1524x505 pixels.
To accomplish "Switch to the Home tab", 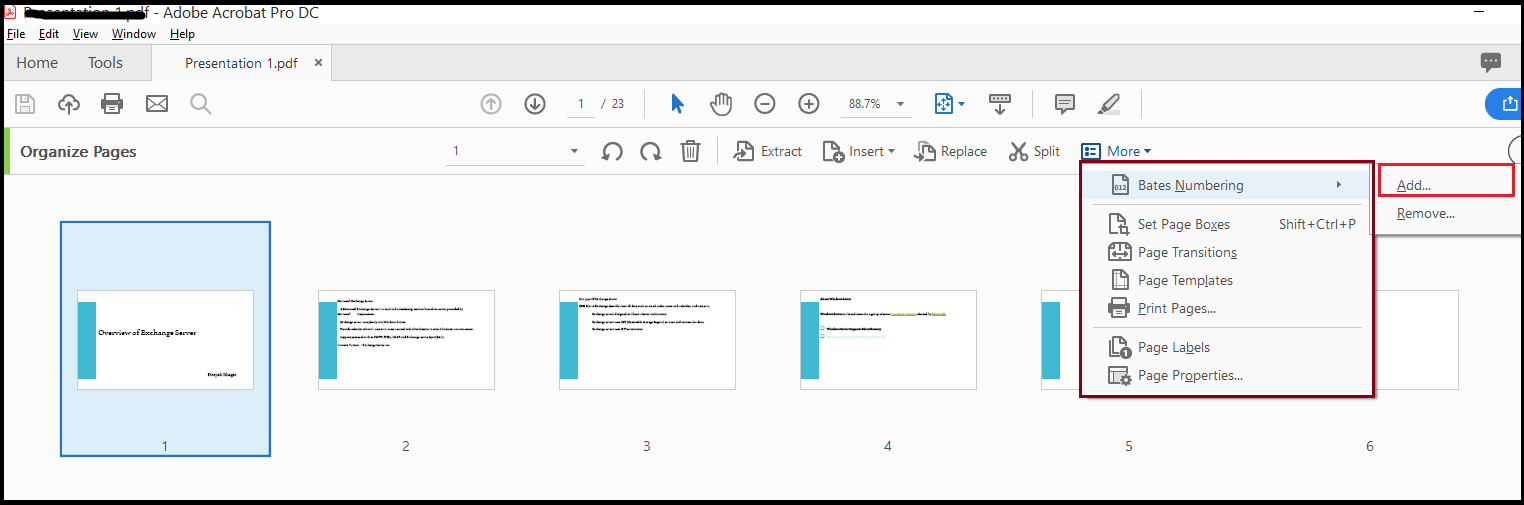I will (x=37, y=62).
